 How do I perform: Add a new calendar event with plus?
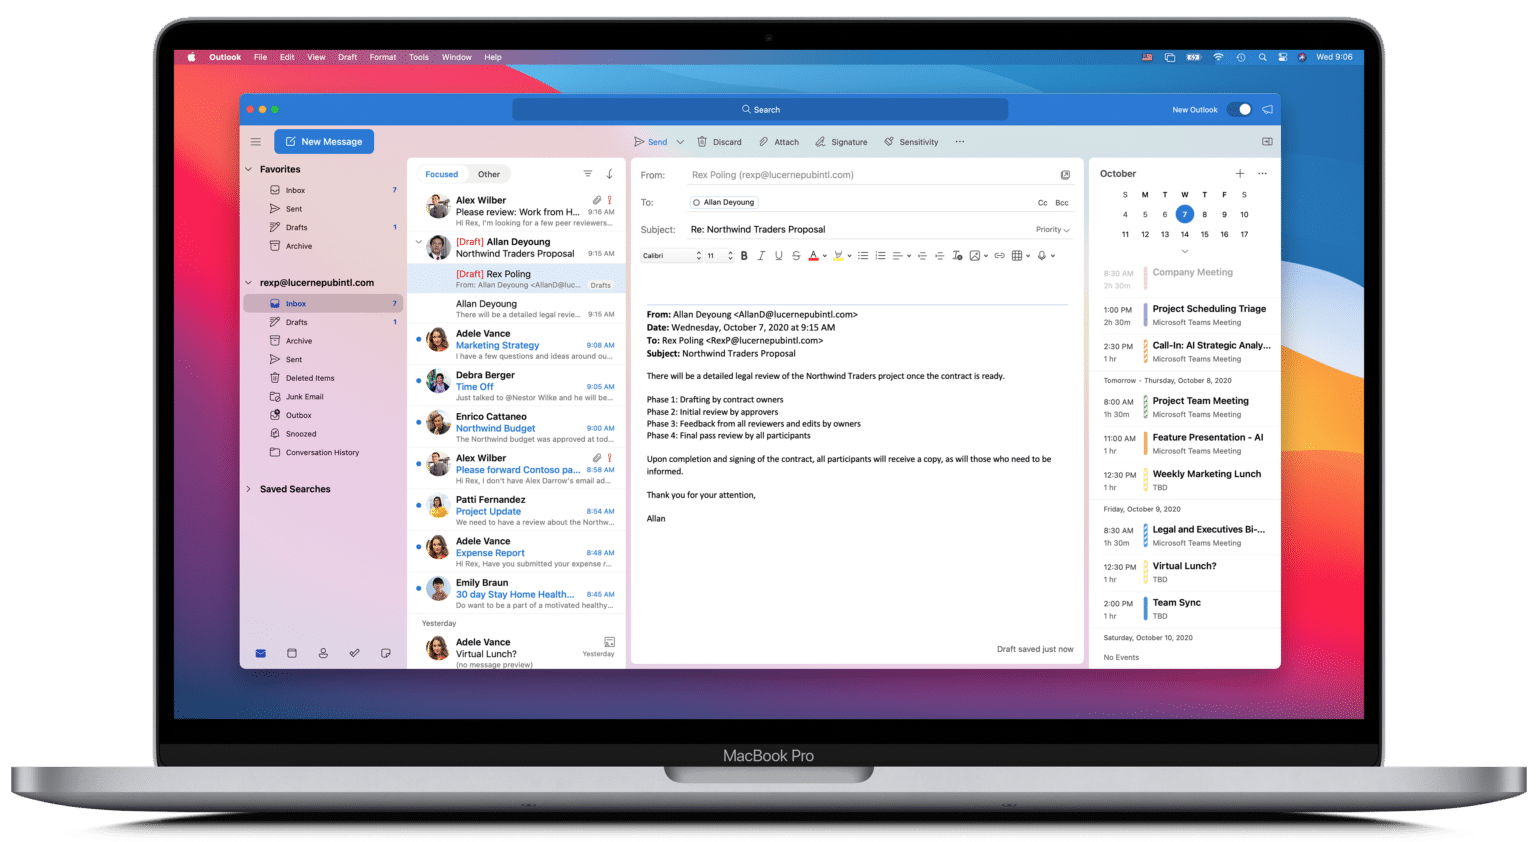point(1240,174)
